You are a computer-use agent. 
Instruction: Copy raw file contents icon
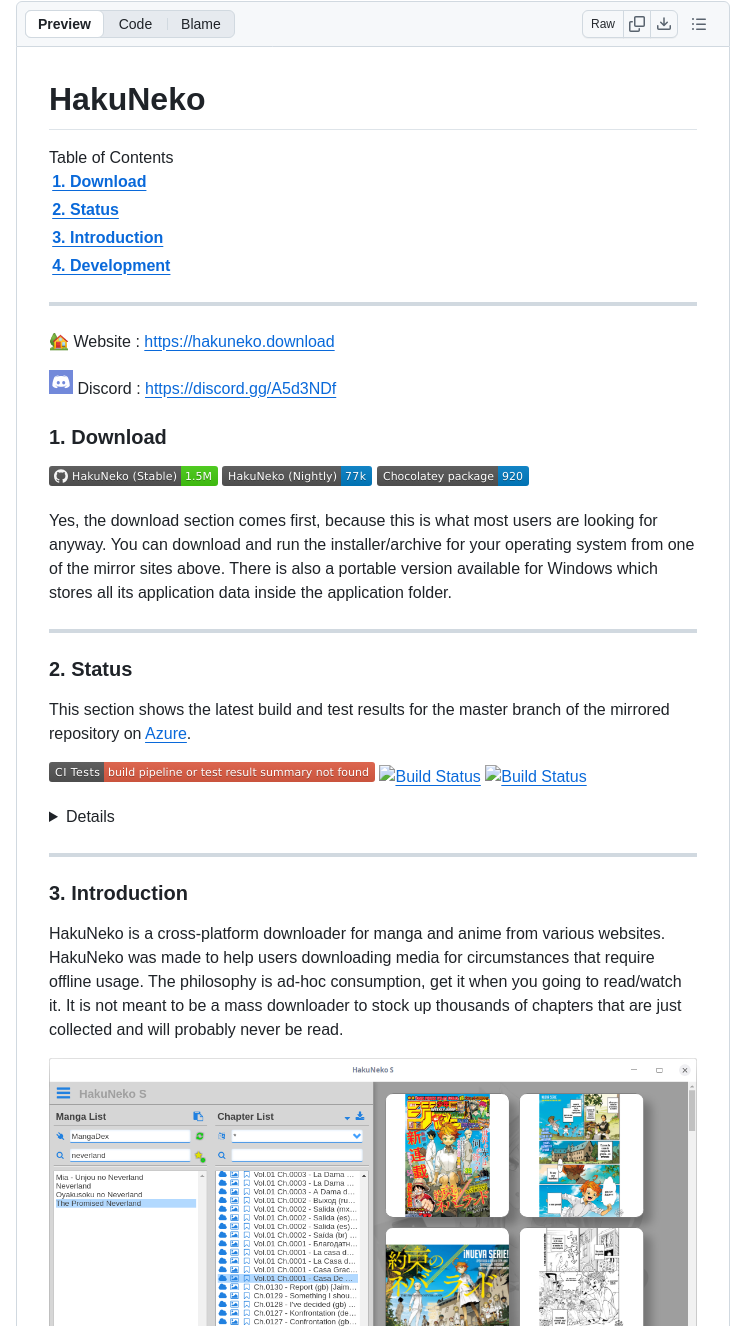[x=637, y=24]
